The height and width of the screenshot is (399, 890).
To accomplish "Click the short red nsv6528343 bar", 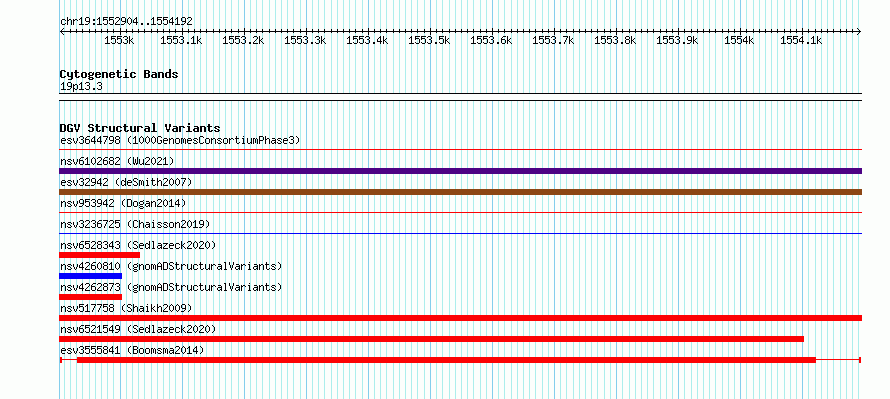I will coord(99,255).
